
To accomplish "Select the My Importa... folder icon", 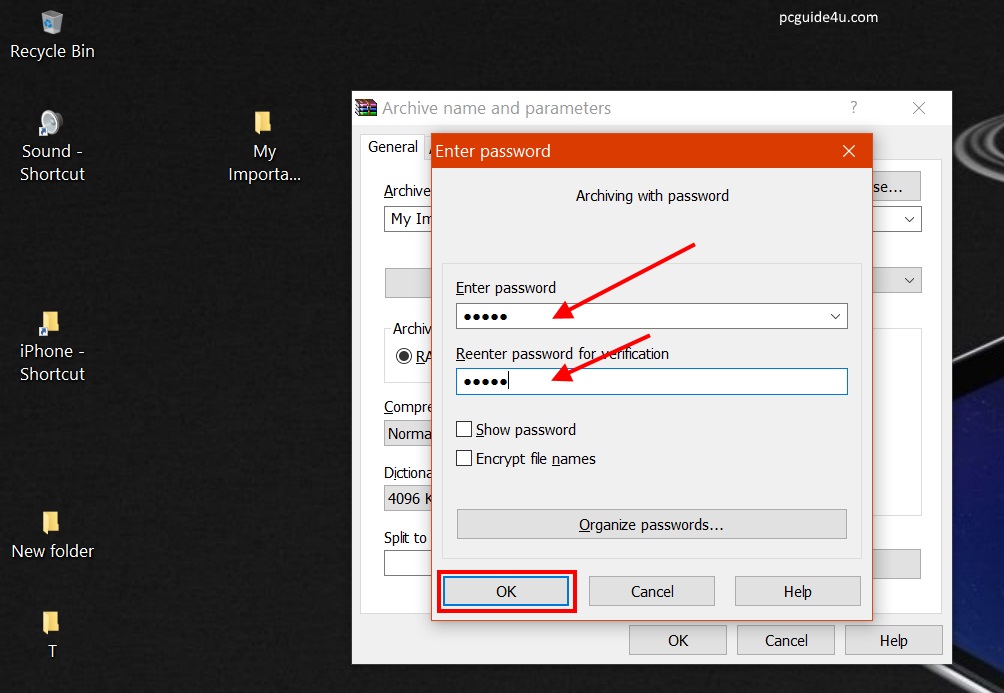I will pos(263,123).
